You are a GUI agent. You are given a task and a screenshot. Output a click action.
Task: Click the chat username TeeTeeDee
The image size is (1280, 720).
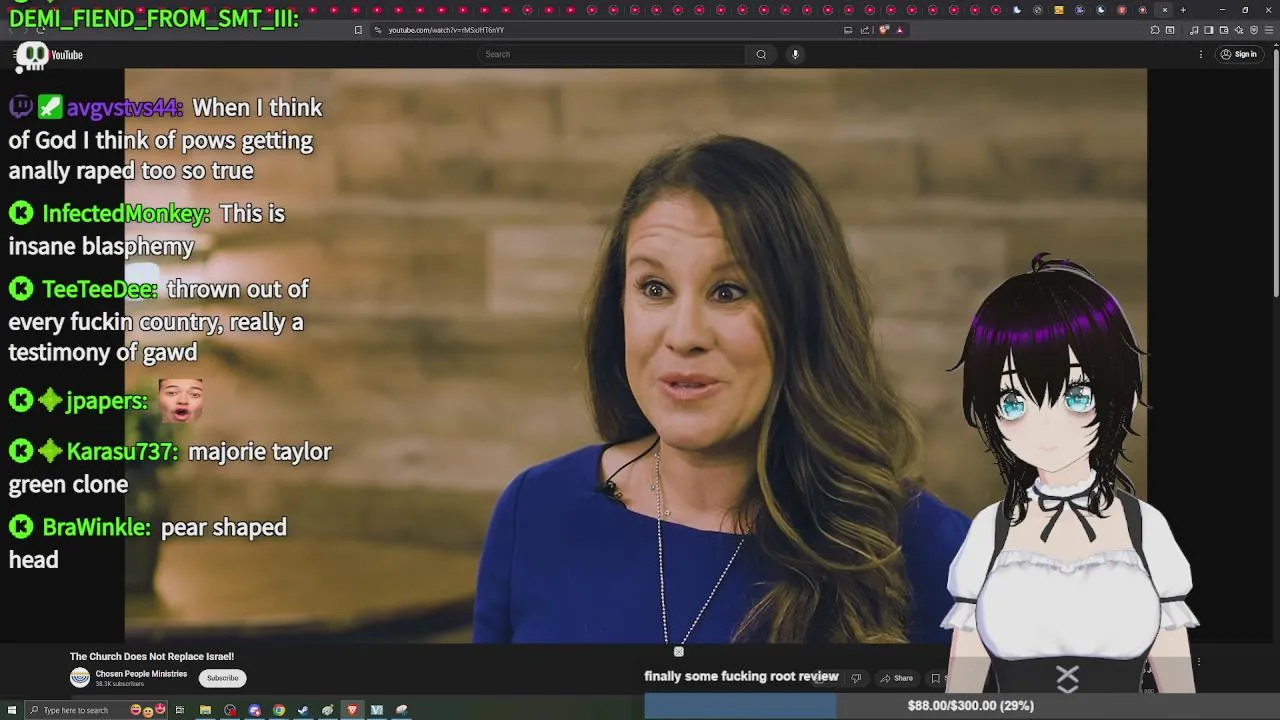(100, 289)
